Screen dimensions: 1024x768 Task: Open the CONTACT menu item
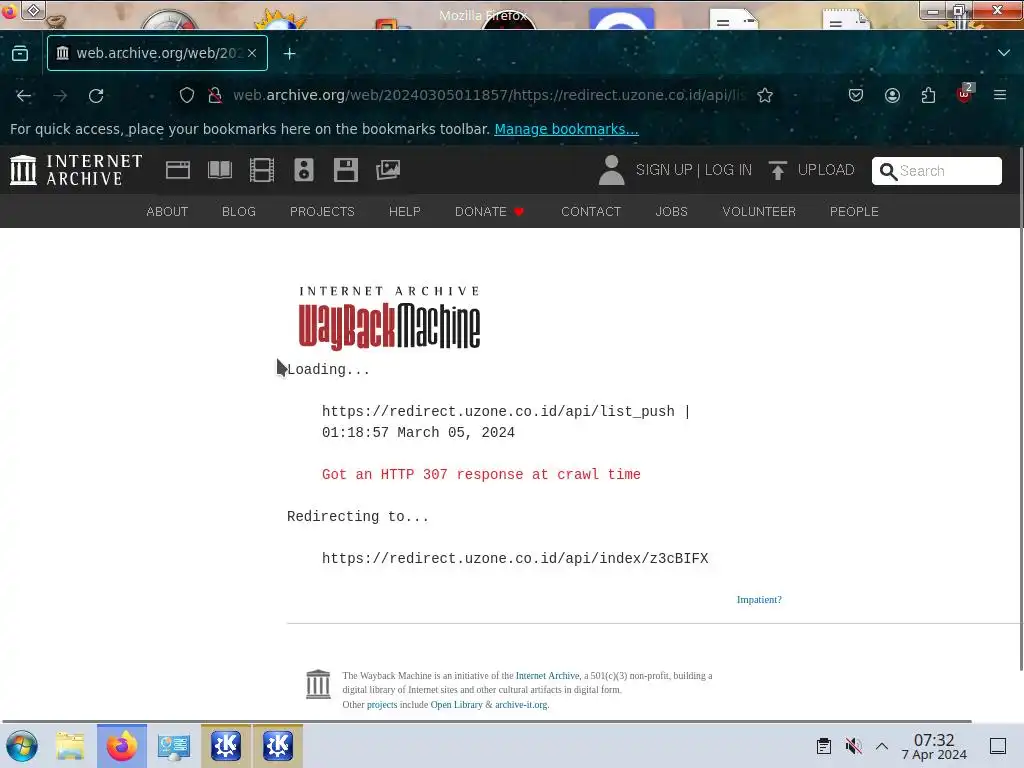[x=591, y=212]
